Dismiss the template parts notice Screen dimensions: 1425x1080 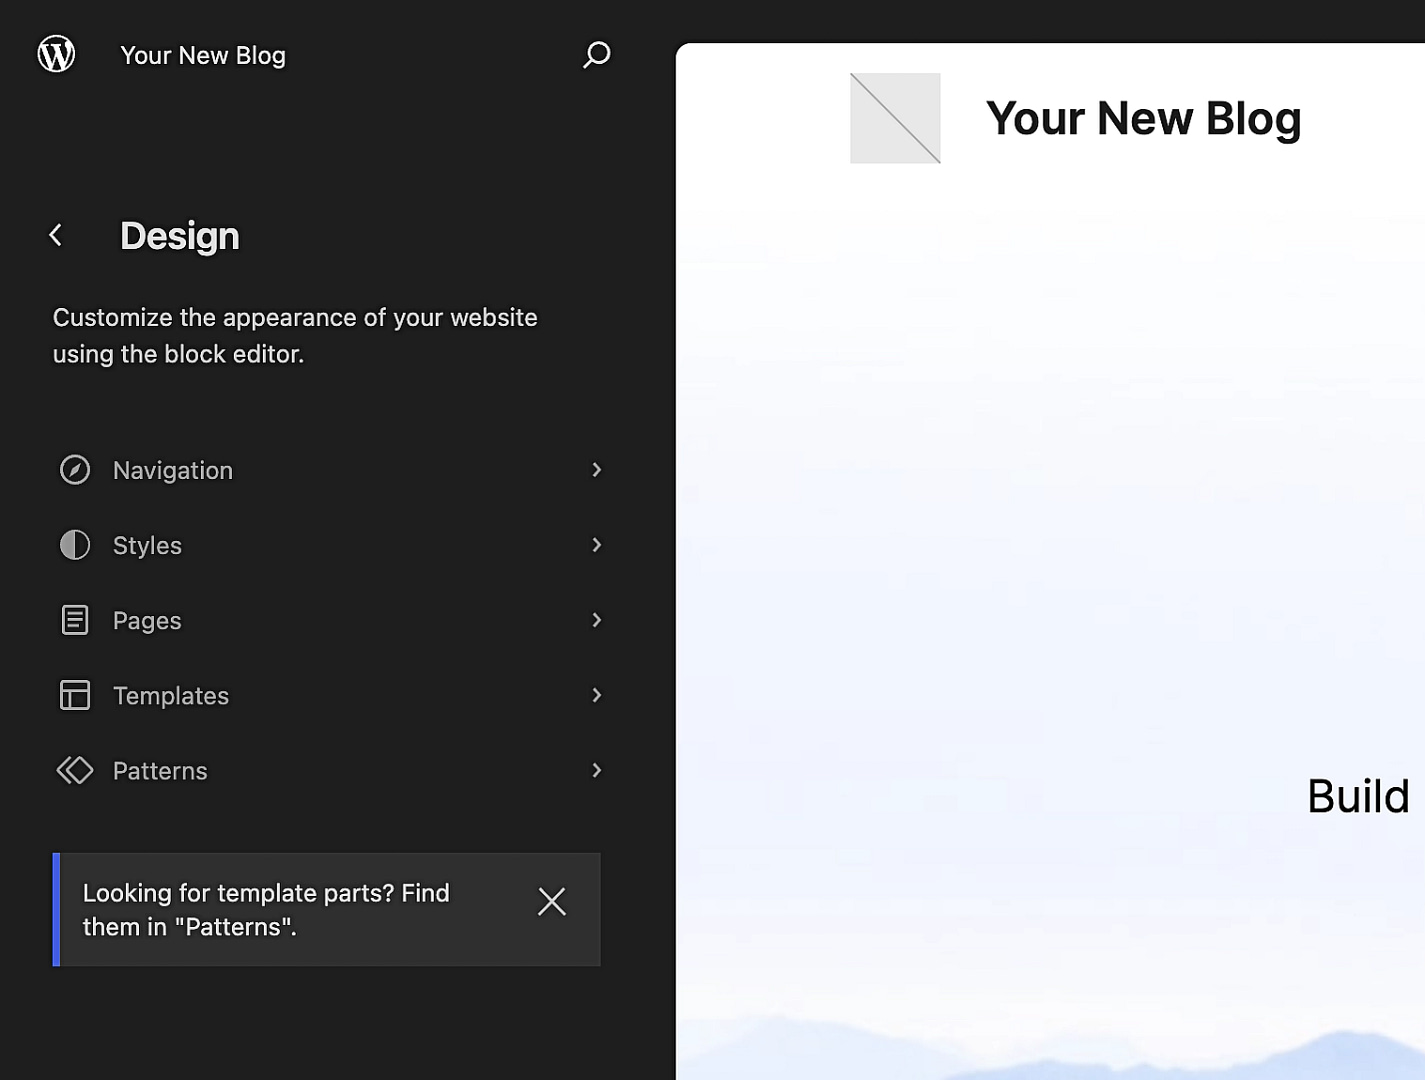(x=552, y=902)
